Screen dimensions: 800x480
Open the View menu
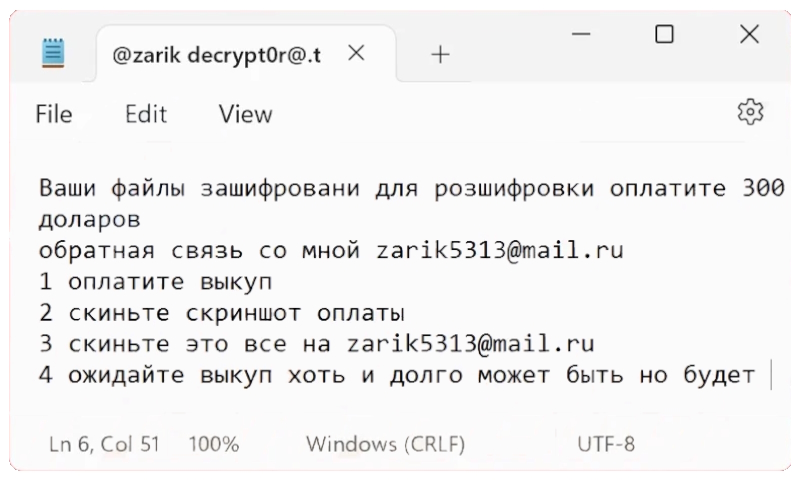245,115
